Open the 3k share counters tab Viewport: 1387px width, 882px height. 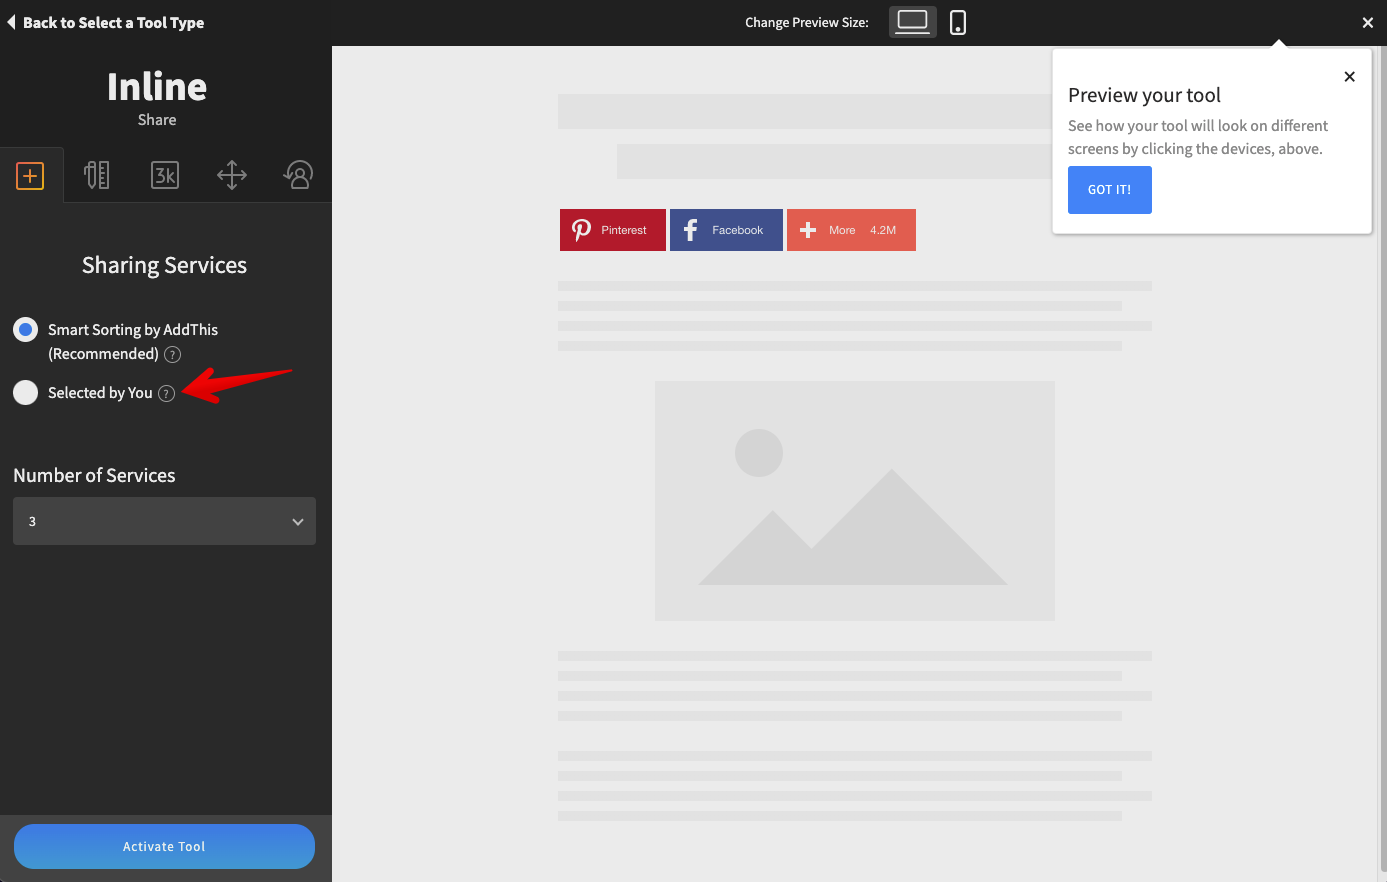click(x=165, y=175)
